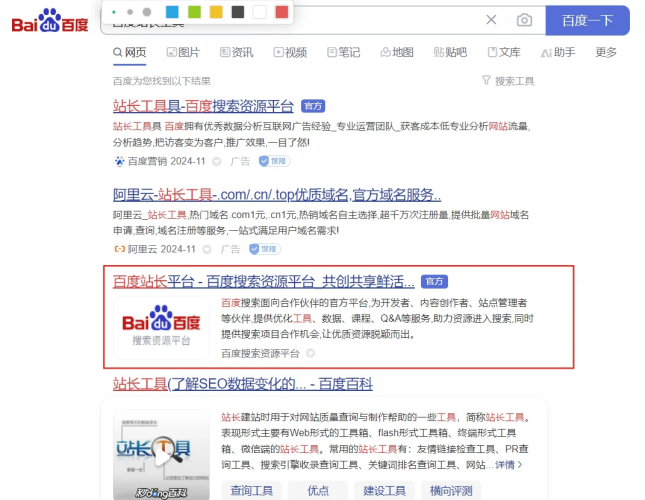Click the Baidu logo
The width and height of the screenshot is (645, 500).
(50, 21)
